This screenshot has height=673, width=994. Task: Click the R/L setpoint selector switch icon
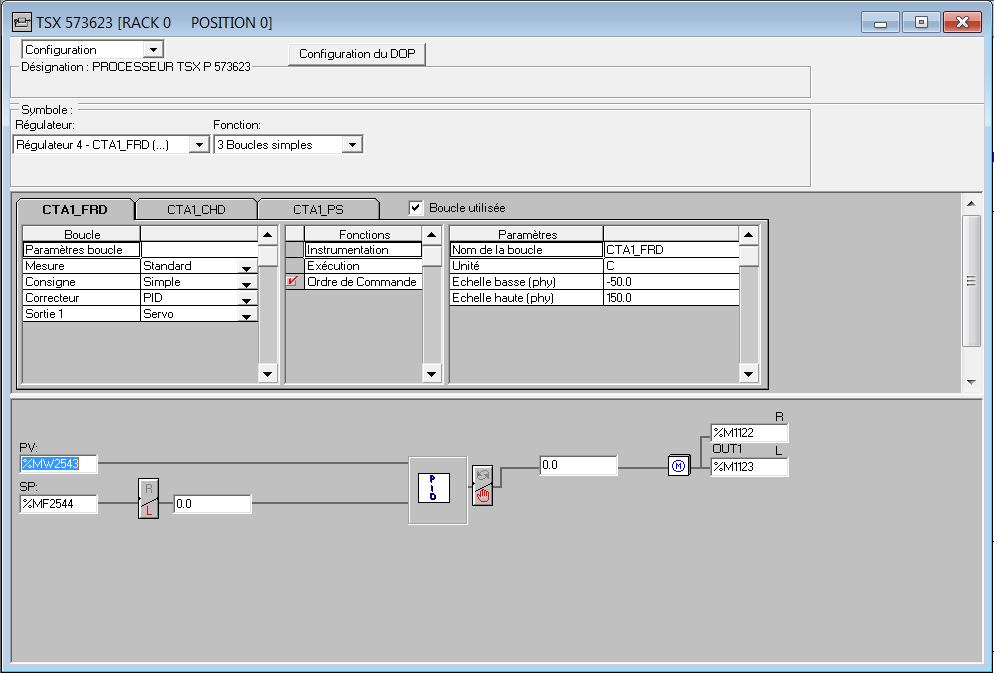(x=149, y=498)
